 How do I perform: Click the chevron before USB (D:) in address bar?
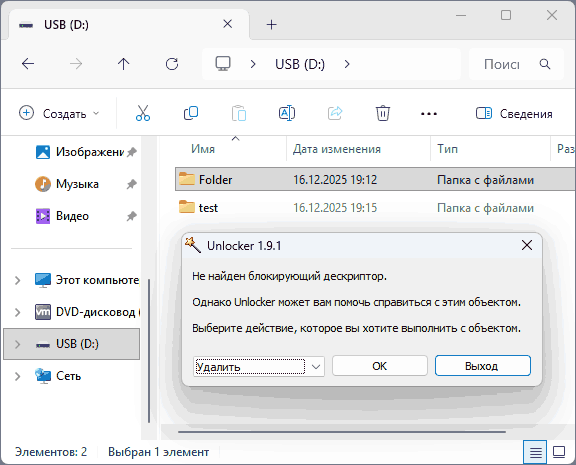tap(253, 64)
